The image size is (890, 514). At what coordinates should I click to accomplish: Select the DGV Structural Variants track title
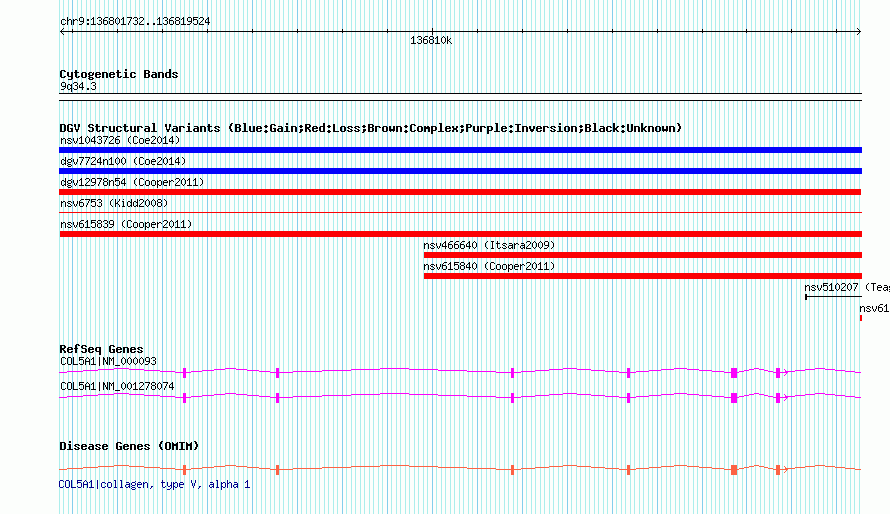371,128
